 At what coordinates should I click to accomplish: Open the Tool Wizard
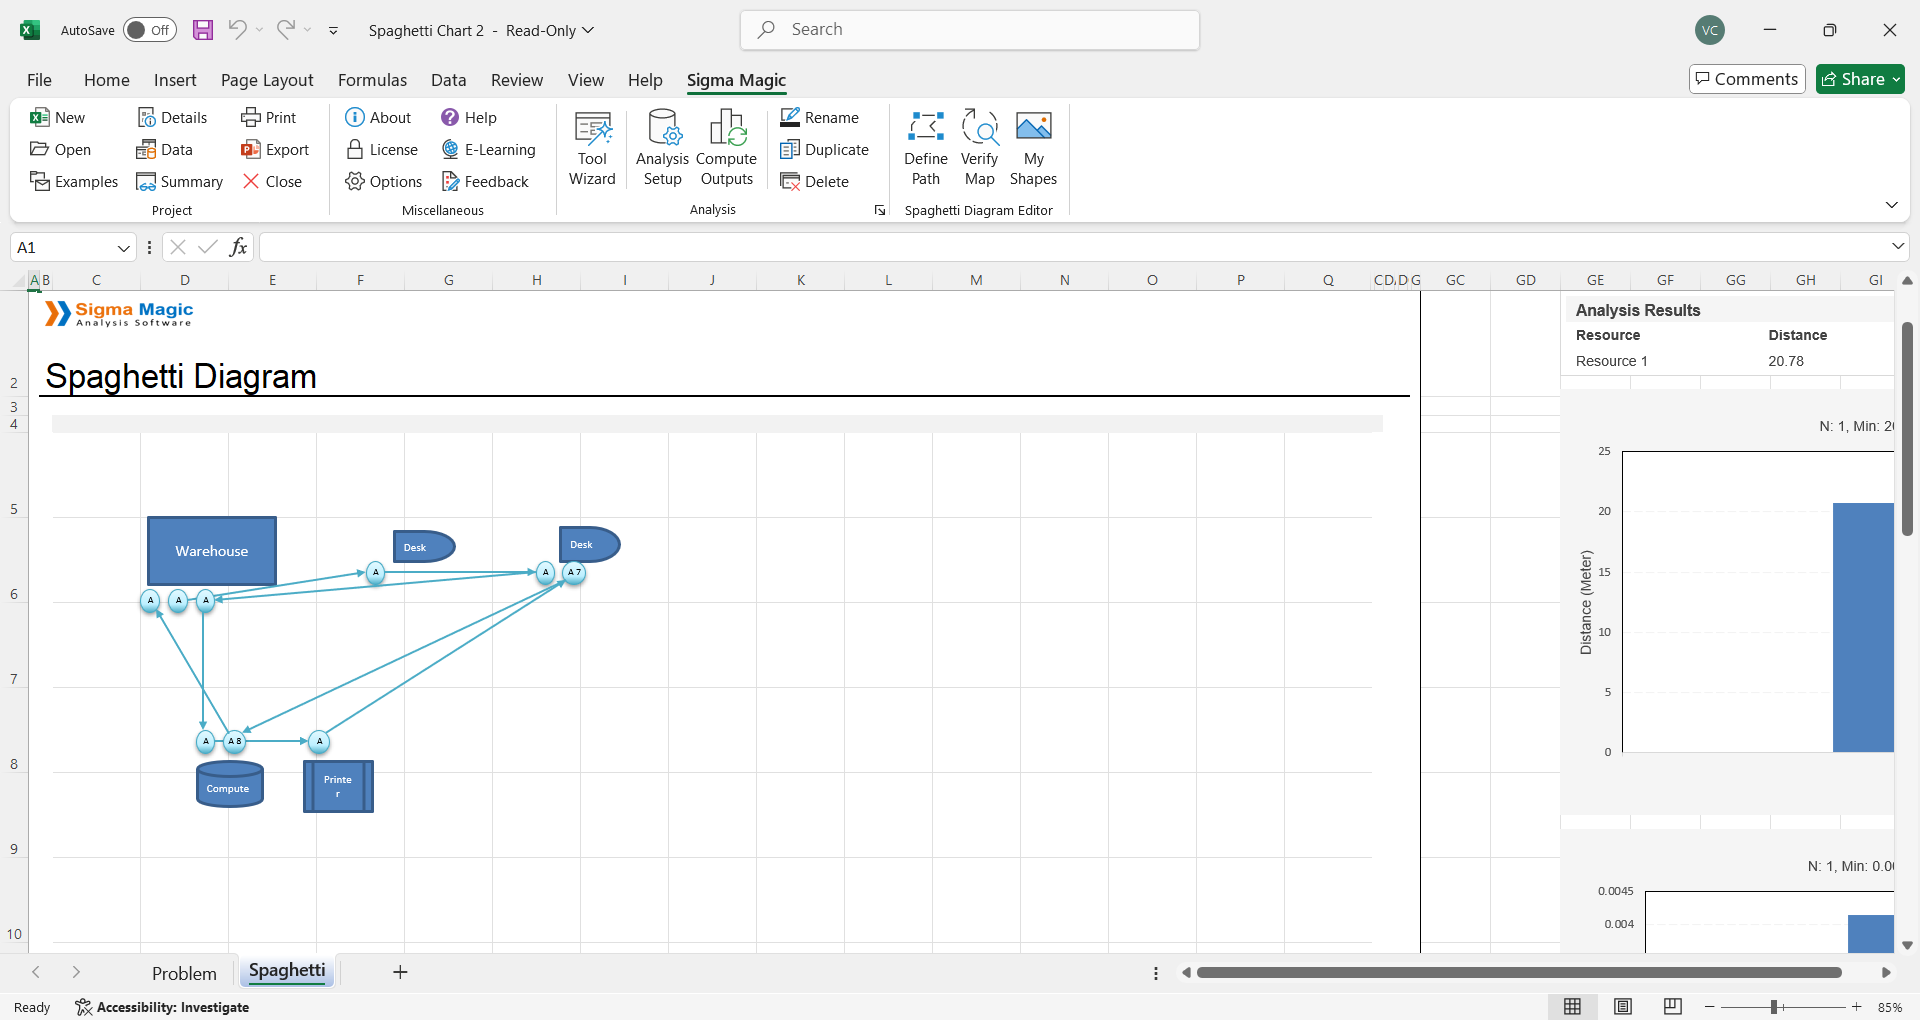(x=592, y=148)
